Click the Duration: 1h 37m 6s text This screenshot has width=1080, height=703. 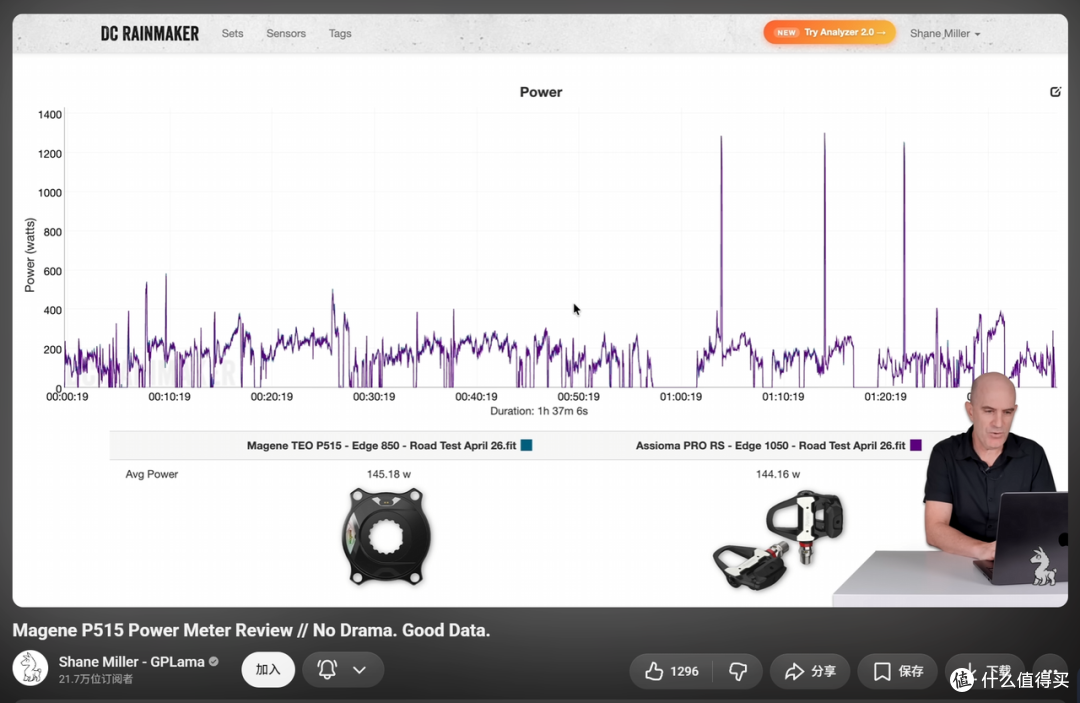click(539, 411)
